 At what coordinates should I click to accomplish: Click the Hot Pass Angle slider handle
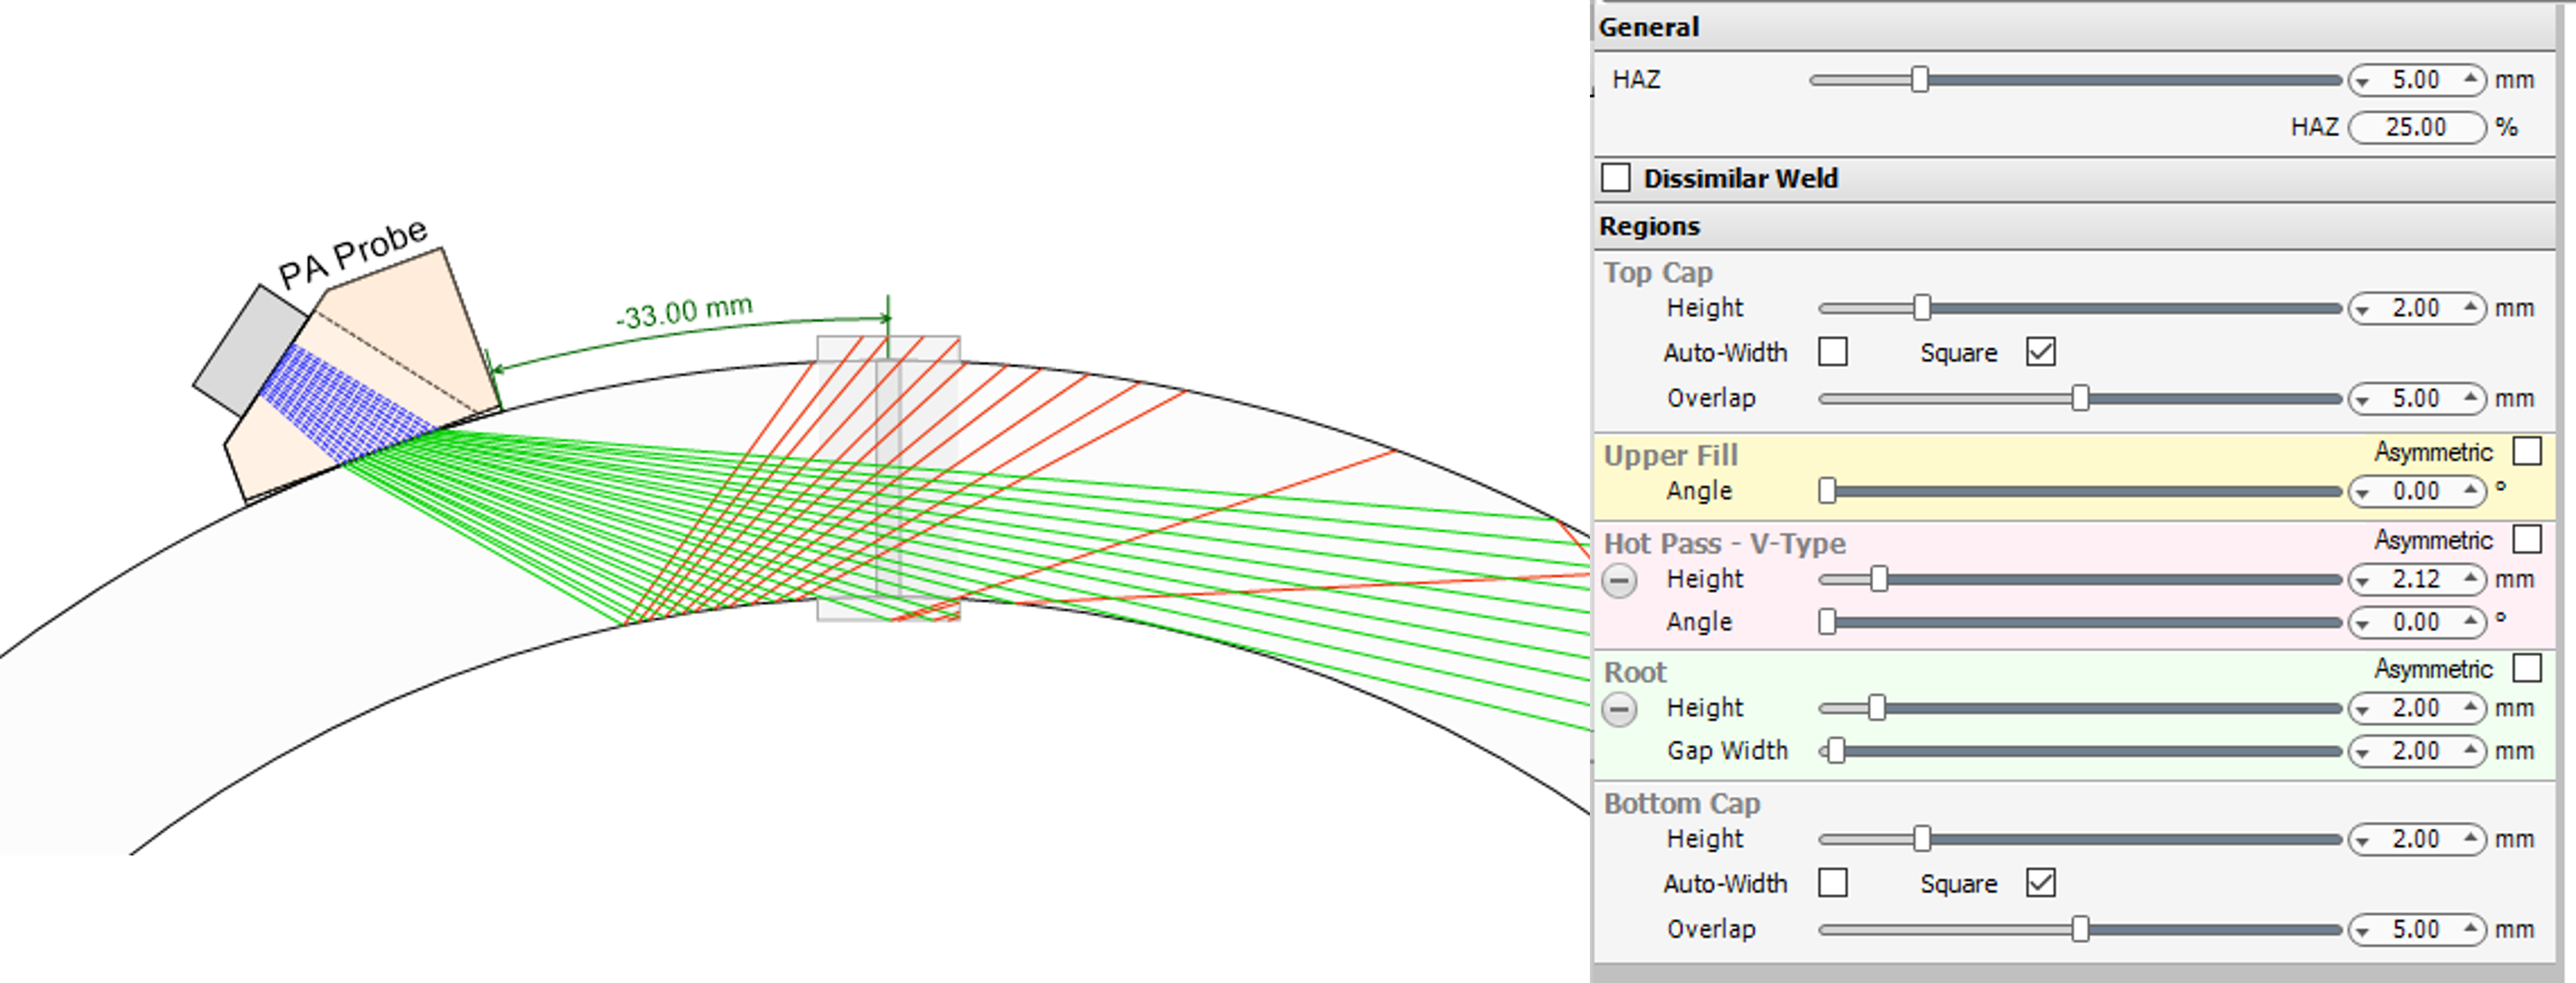click(x=1827, y=622)
